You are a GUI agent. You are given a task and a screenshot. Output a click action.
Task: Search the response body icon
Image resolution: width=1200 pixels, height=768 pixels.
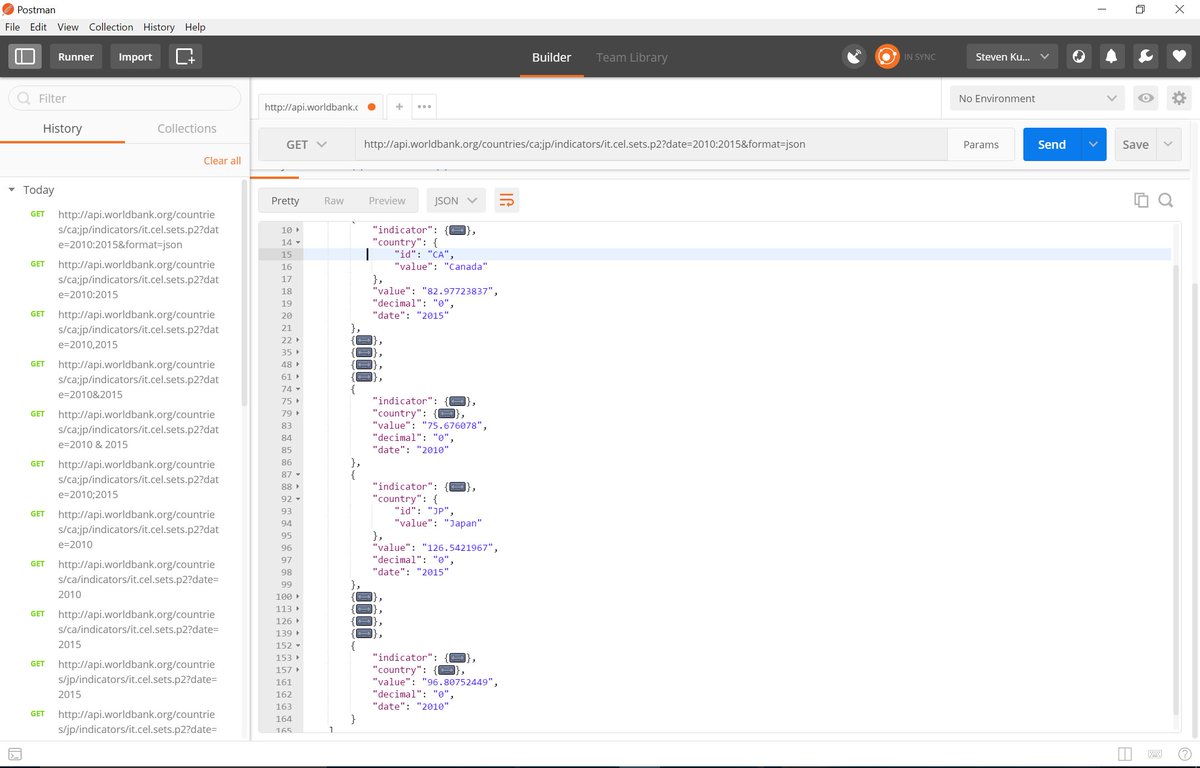tap(1165, 200)
